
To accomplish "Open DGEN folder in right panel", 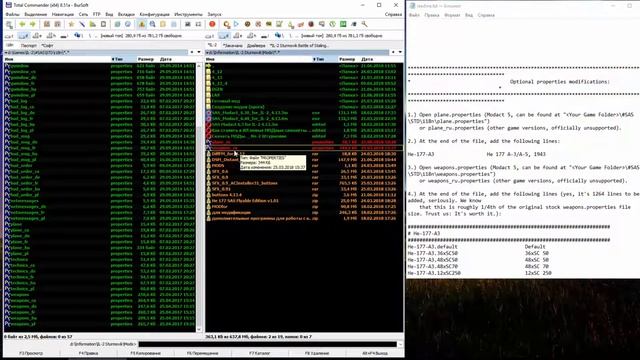I will click(x=218, y=89).
